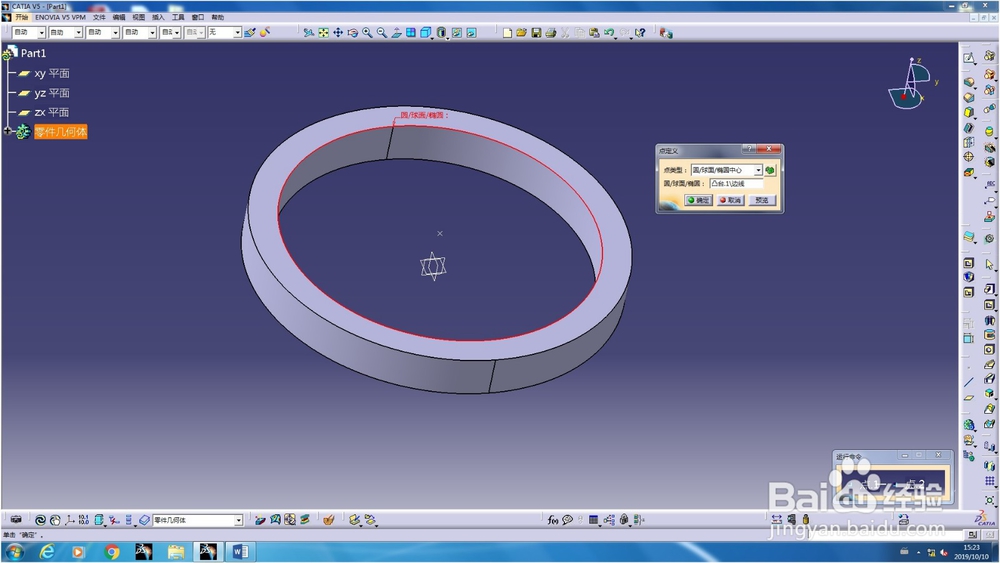Viewport: 1000px width, 563px height.
Task: Click the ? help button of the dialog
Action: 749,149
